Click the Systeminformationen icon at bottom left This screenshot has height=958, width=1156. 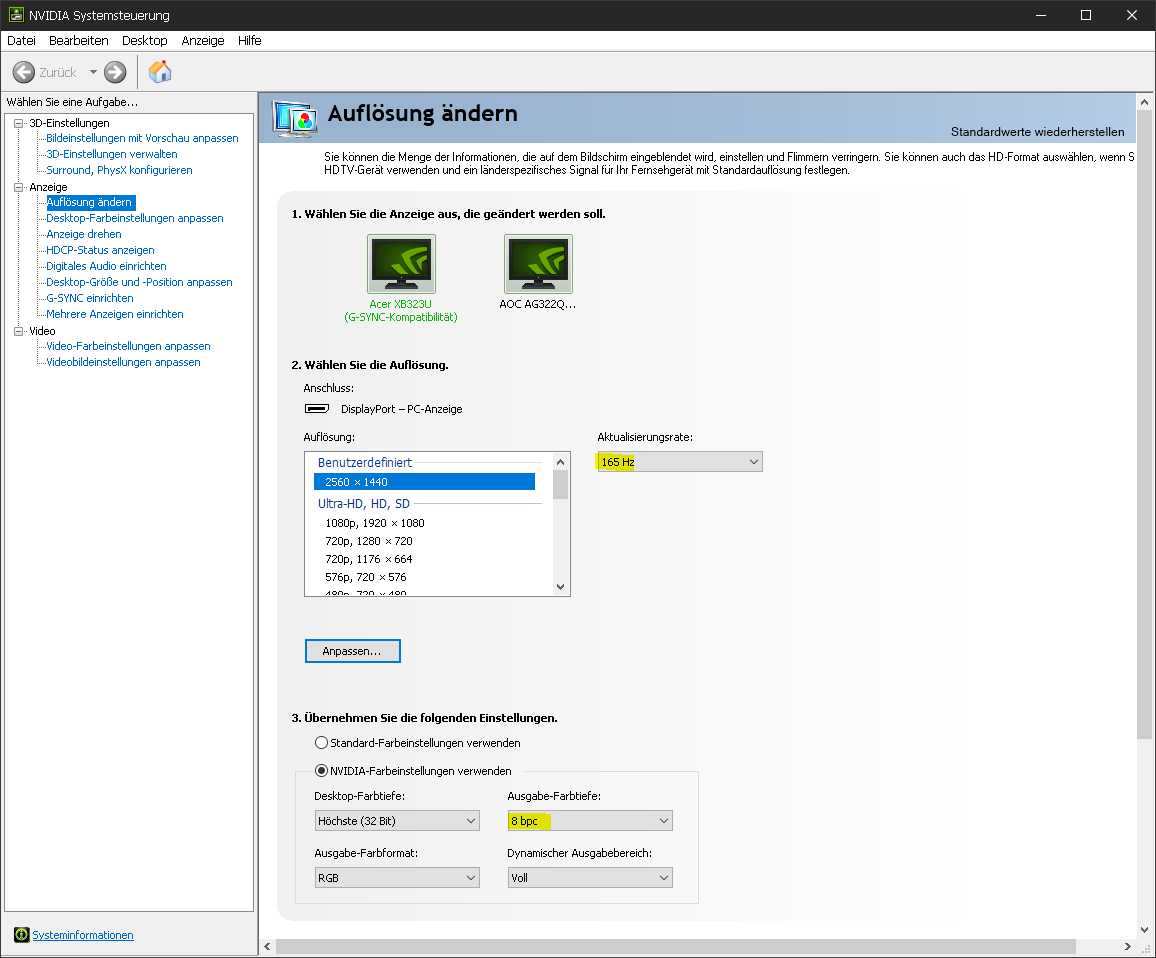pyautogui.click(x=21, y=934)
